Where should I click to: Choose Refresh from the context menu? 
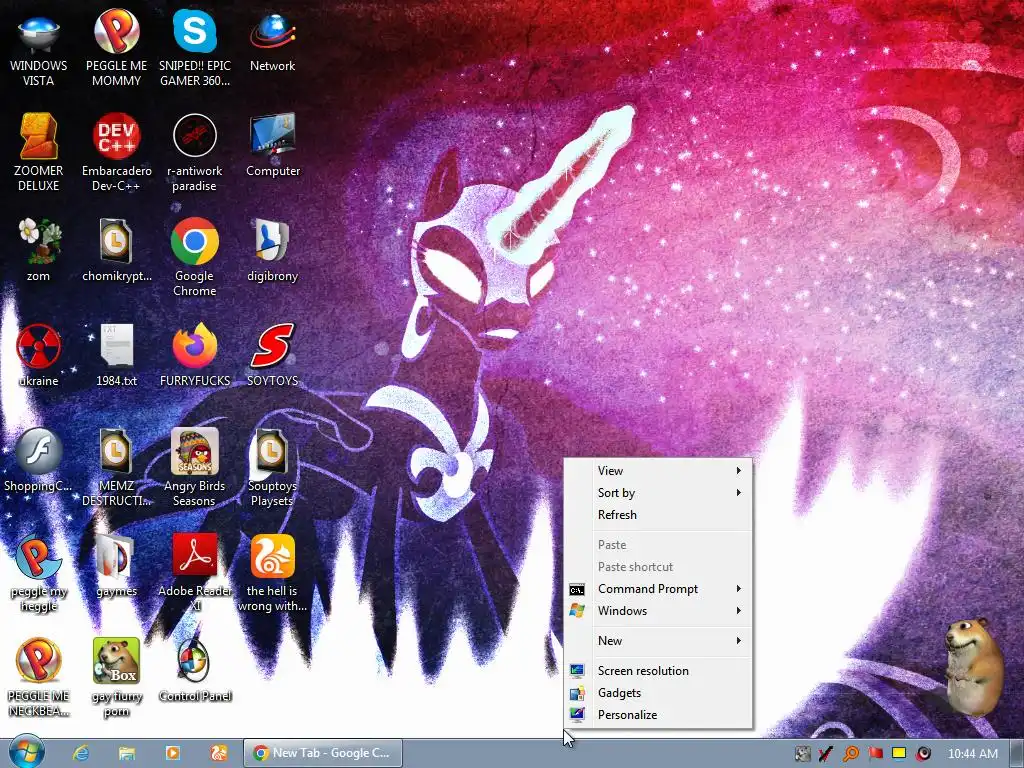[658, 515]
